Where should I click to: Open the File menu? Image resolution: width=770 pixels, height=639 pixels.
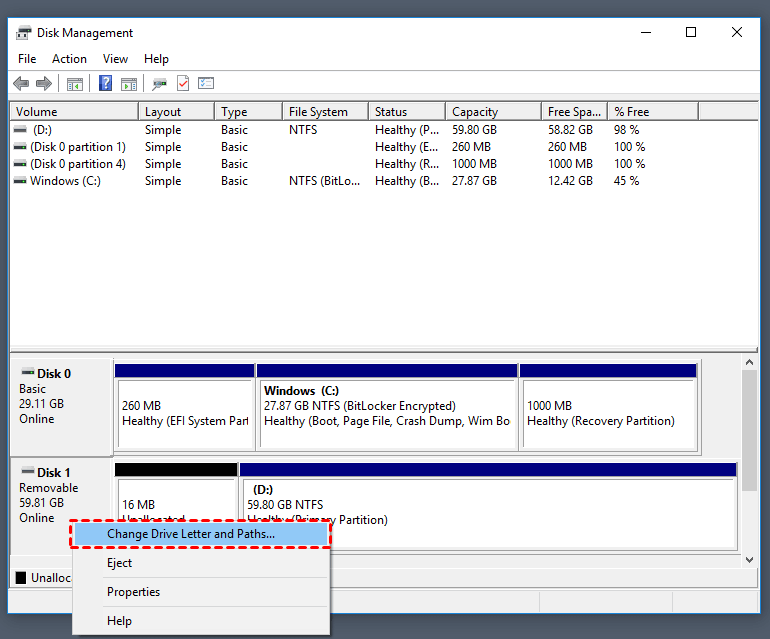point(27,59)
